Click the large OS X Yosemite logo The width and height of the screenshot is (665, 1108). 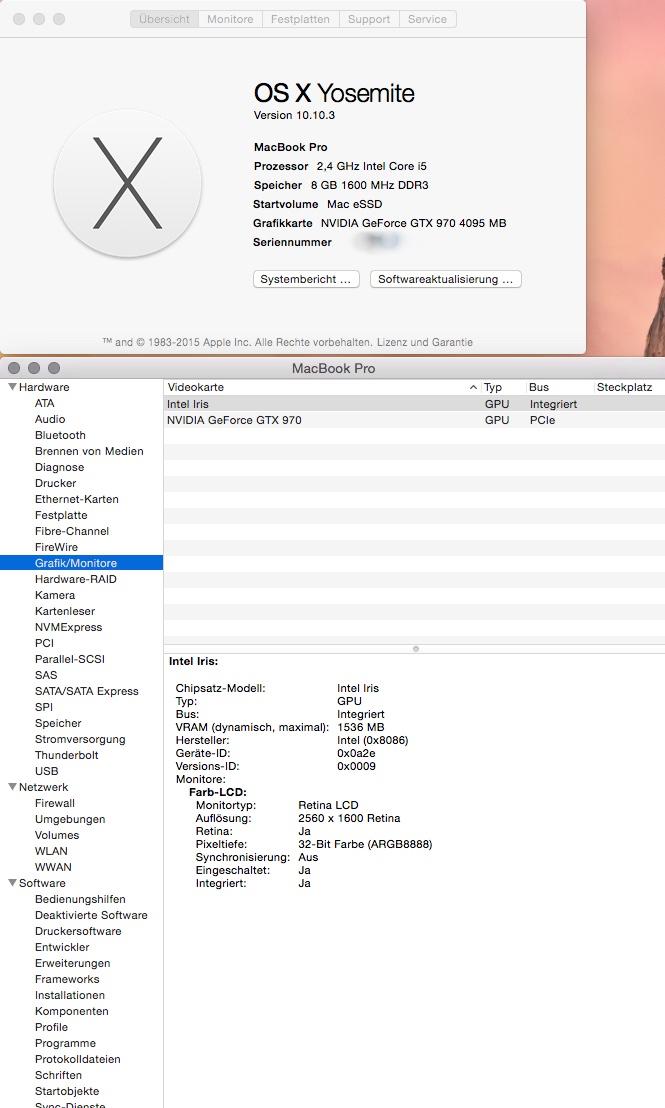pos(128,184)
